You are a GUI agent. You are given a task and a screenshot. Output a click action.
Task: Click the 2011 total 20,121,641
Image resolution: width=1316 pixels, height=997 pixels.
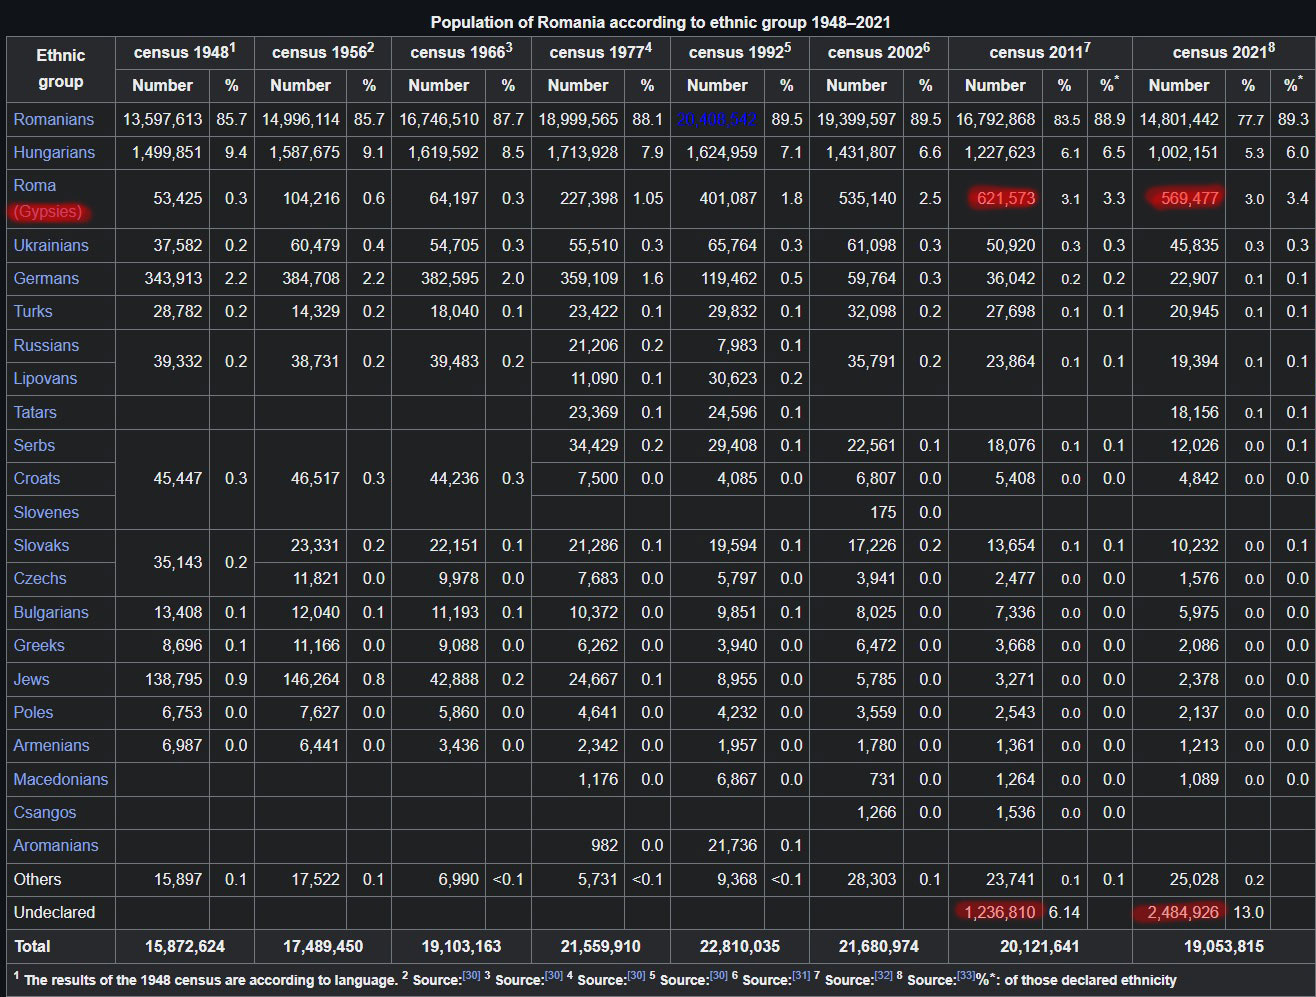pos(1040,946)
